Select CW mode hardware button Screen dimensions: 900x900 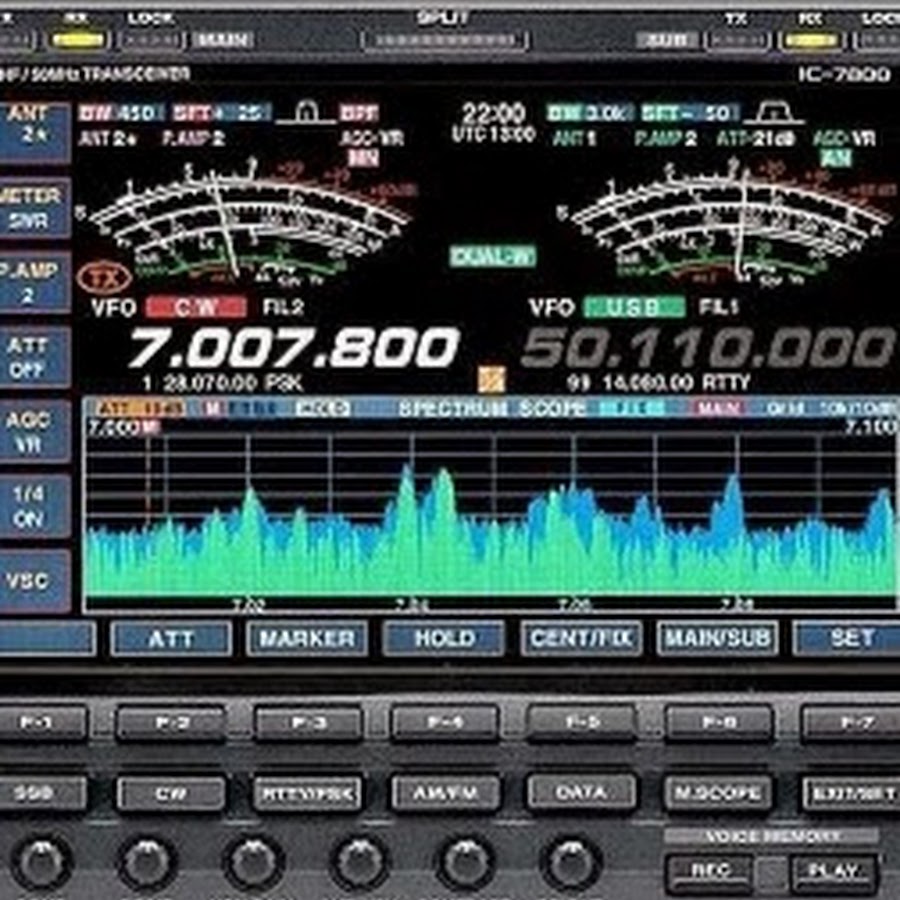(x=170, y=794)
